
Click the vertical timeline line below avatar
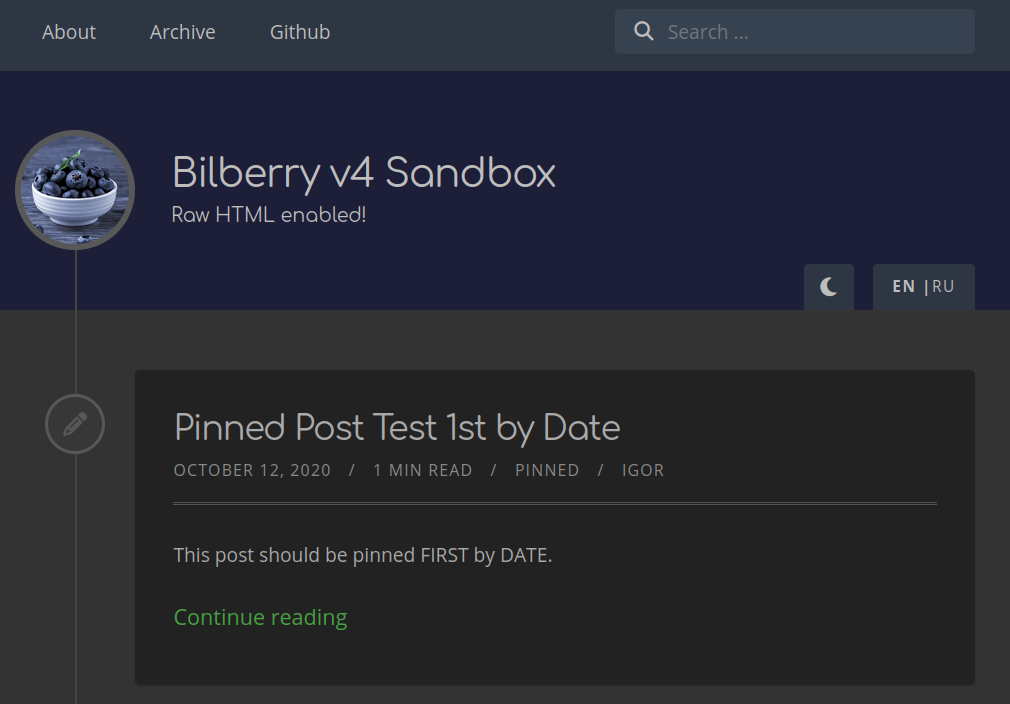coord(75,322)
